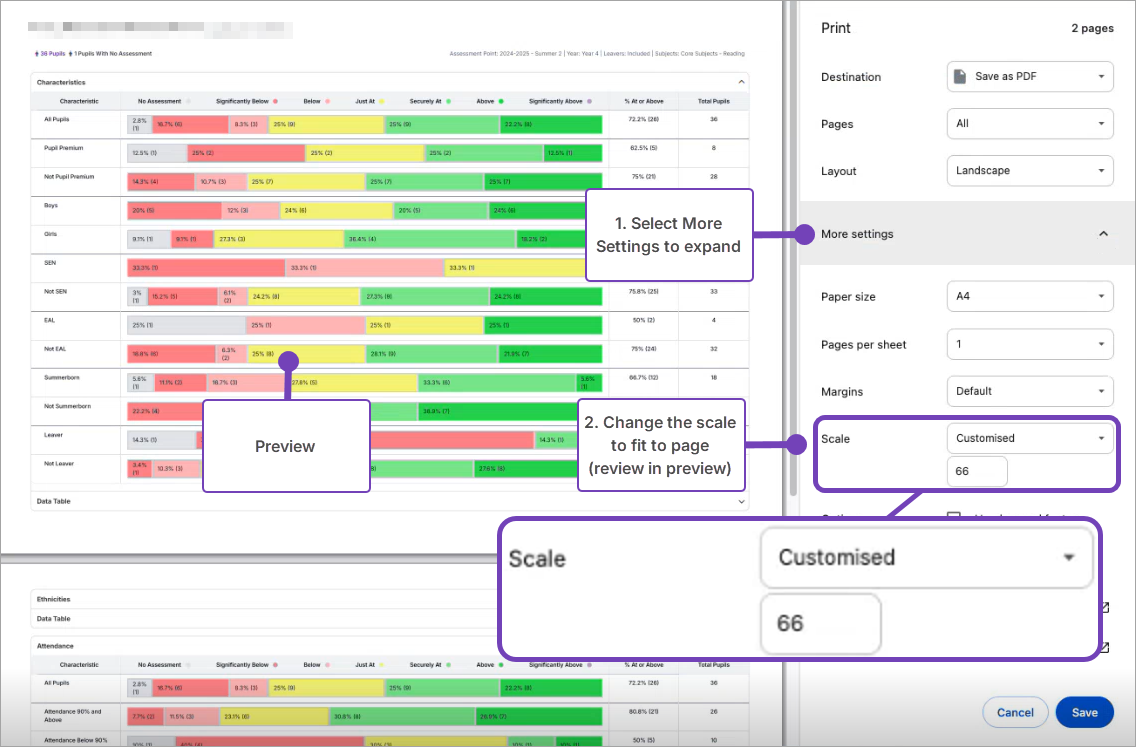
Task: Open the Layout dropdown set to Landscape
Action: coord(1030,170)
